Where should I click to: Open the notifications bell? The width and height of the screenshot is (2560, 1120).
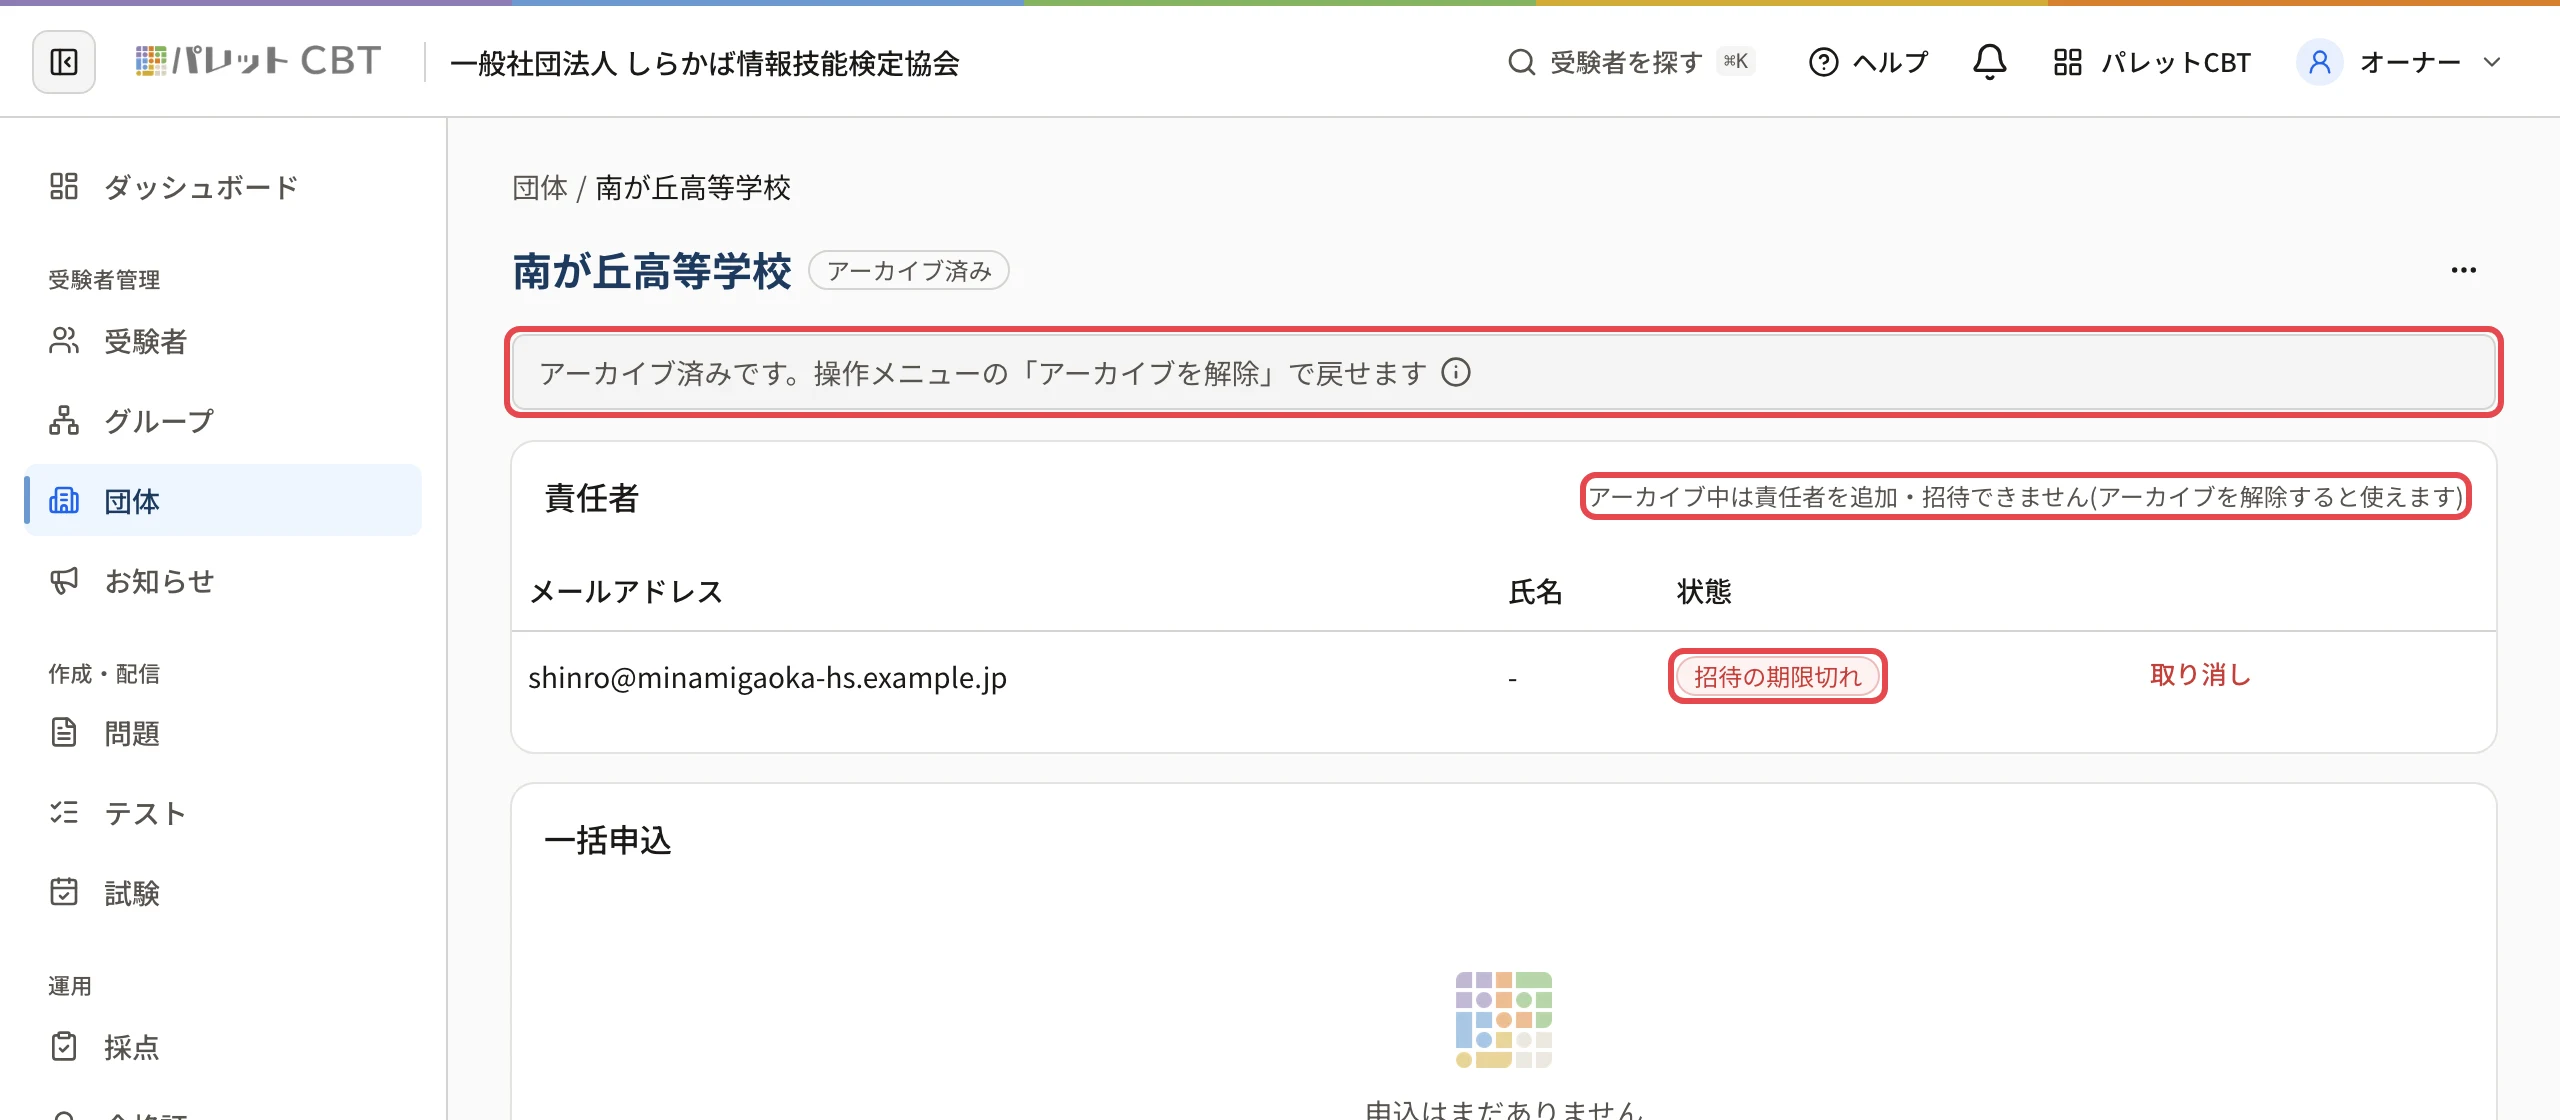click(x=1989, y=62)
